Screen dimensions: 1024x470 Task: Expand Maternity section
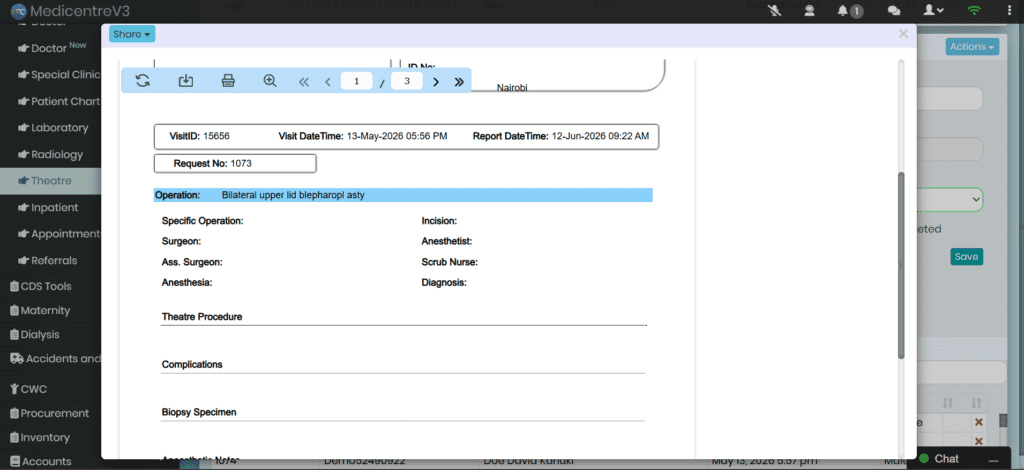point(40,310)
